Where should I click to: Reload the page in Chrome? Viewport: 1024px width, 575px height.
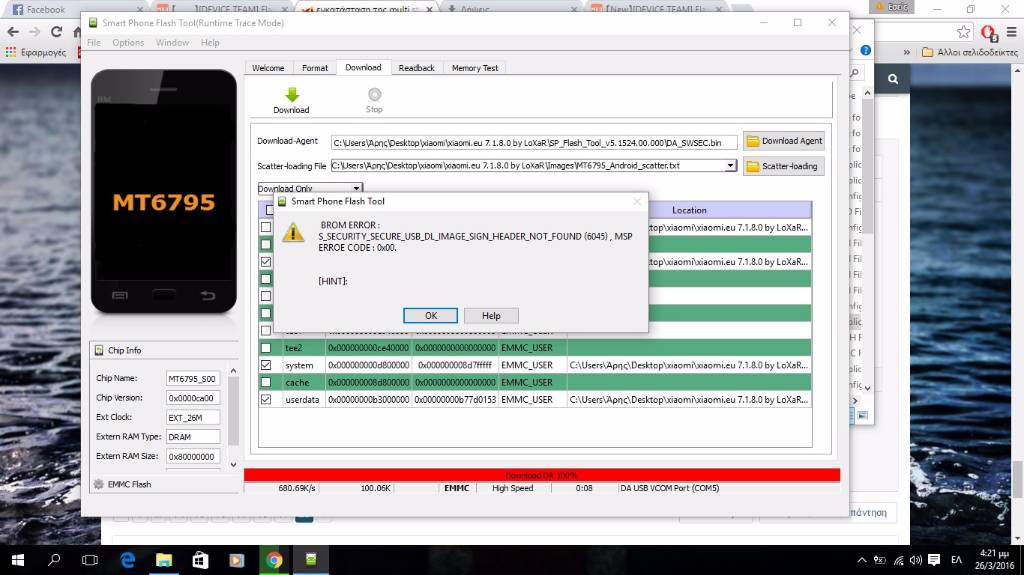(x=57, y=31)
